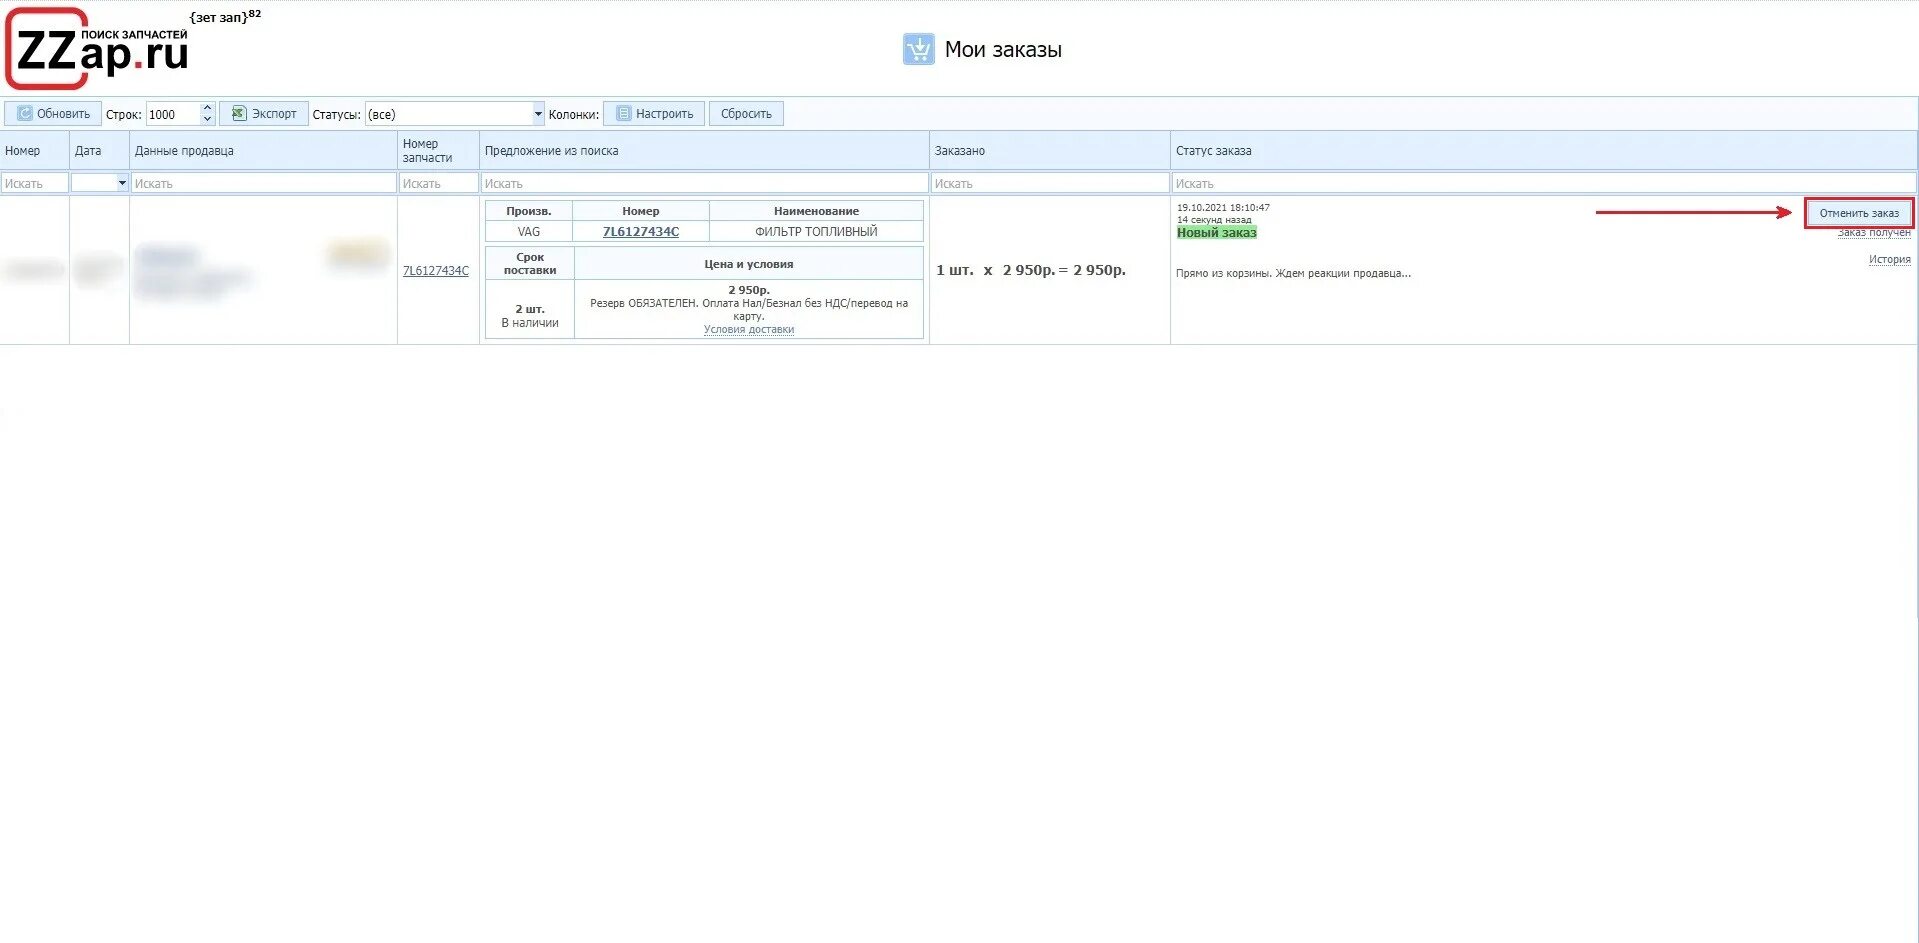Open the Условия доставки link
Viewport: 1919px width, 943px height.
pyautogui.click(x=749, y=329)
